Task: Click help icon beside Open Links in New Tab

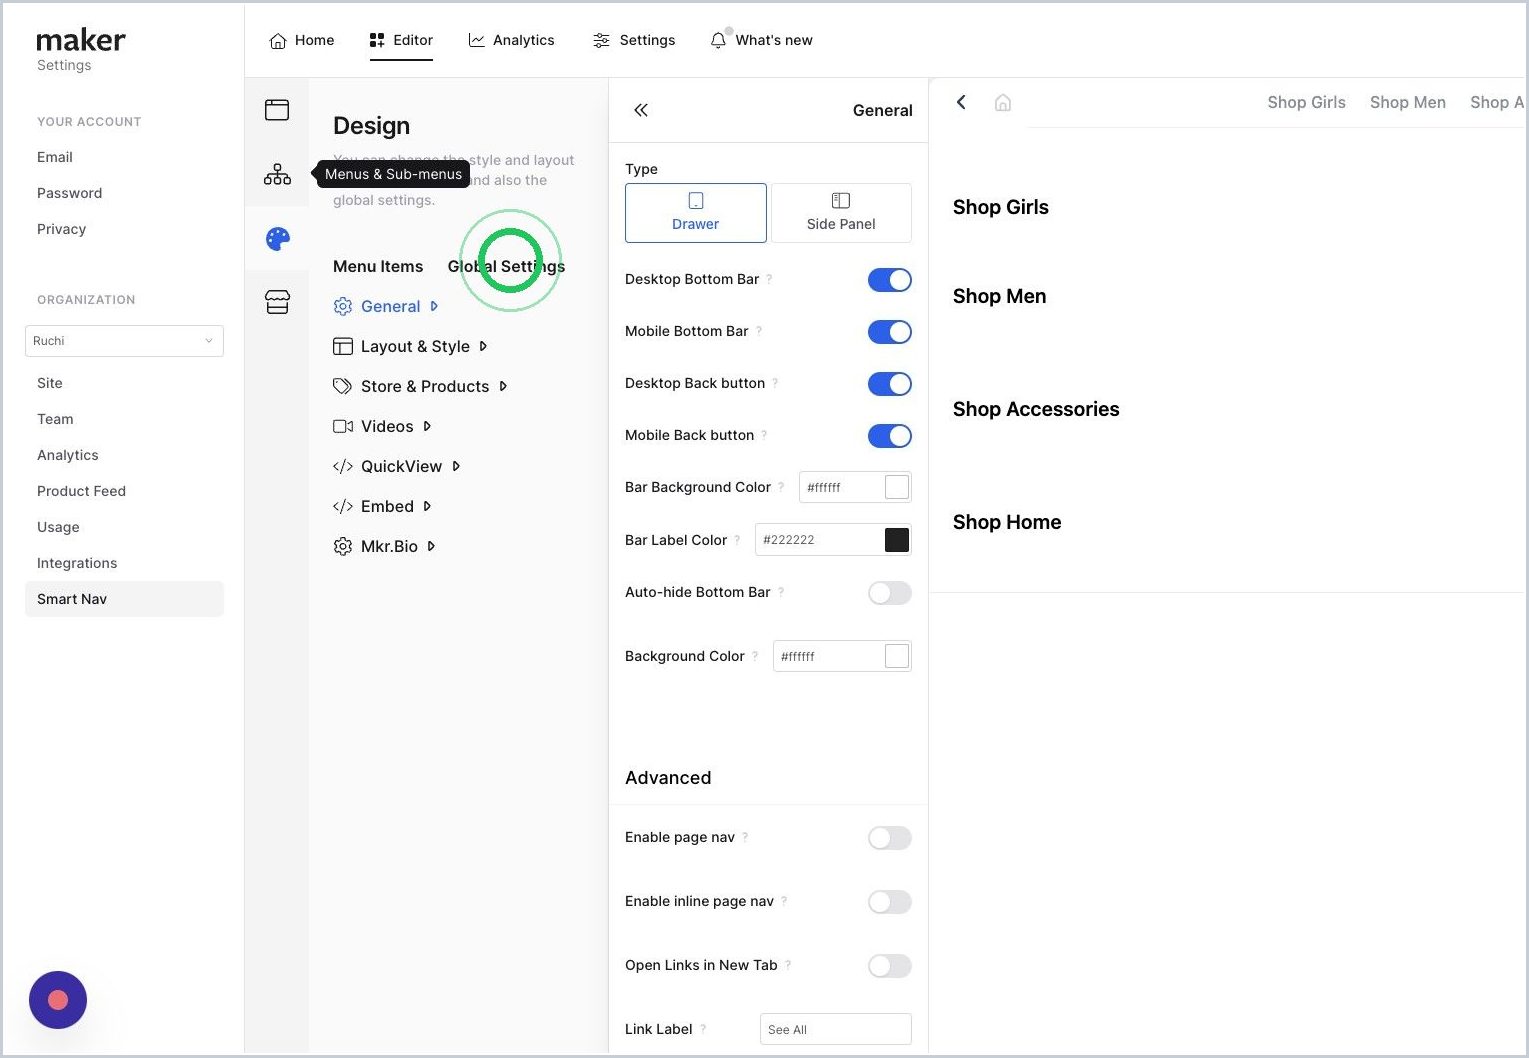Action: point(788,965)
